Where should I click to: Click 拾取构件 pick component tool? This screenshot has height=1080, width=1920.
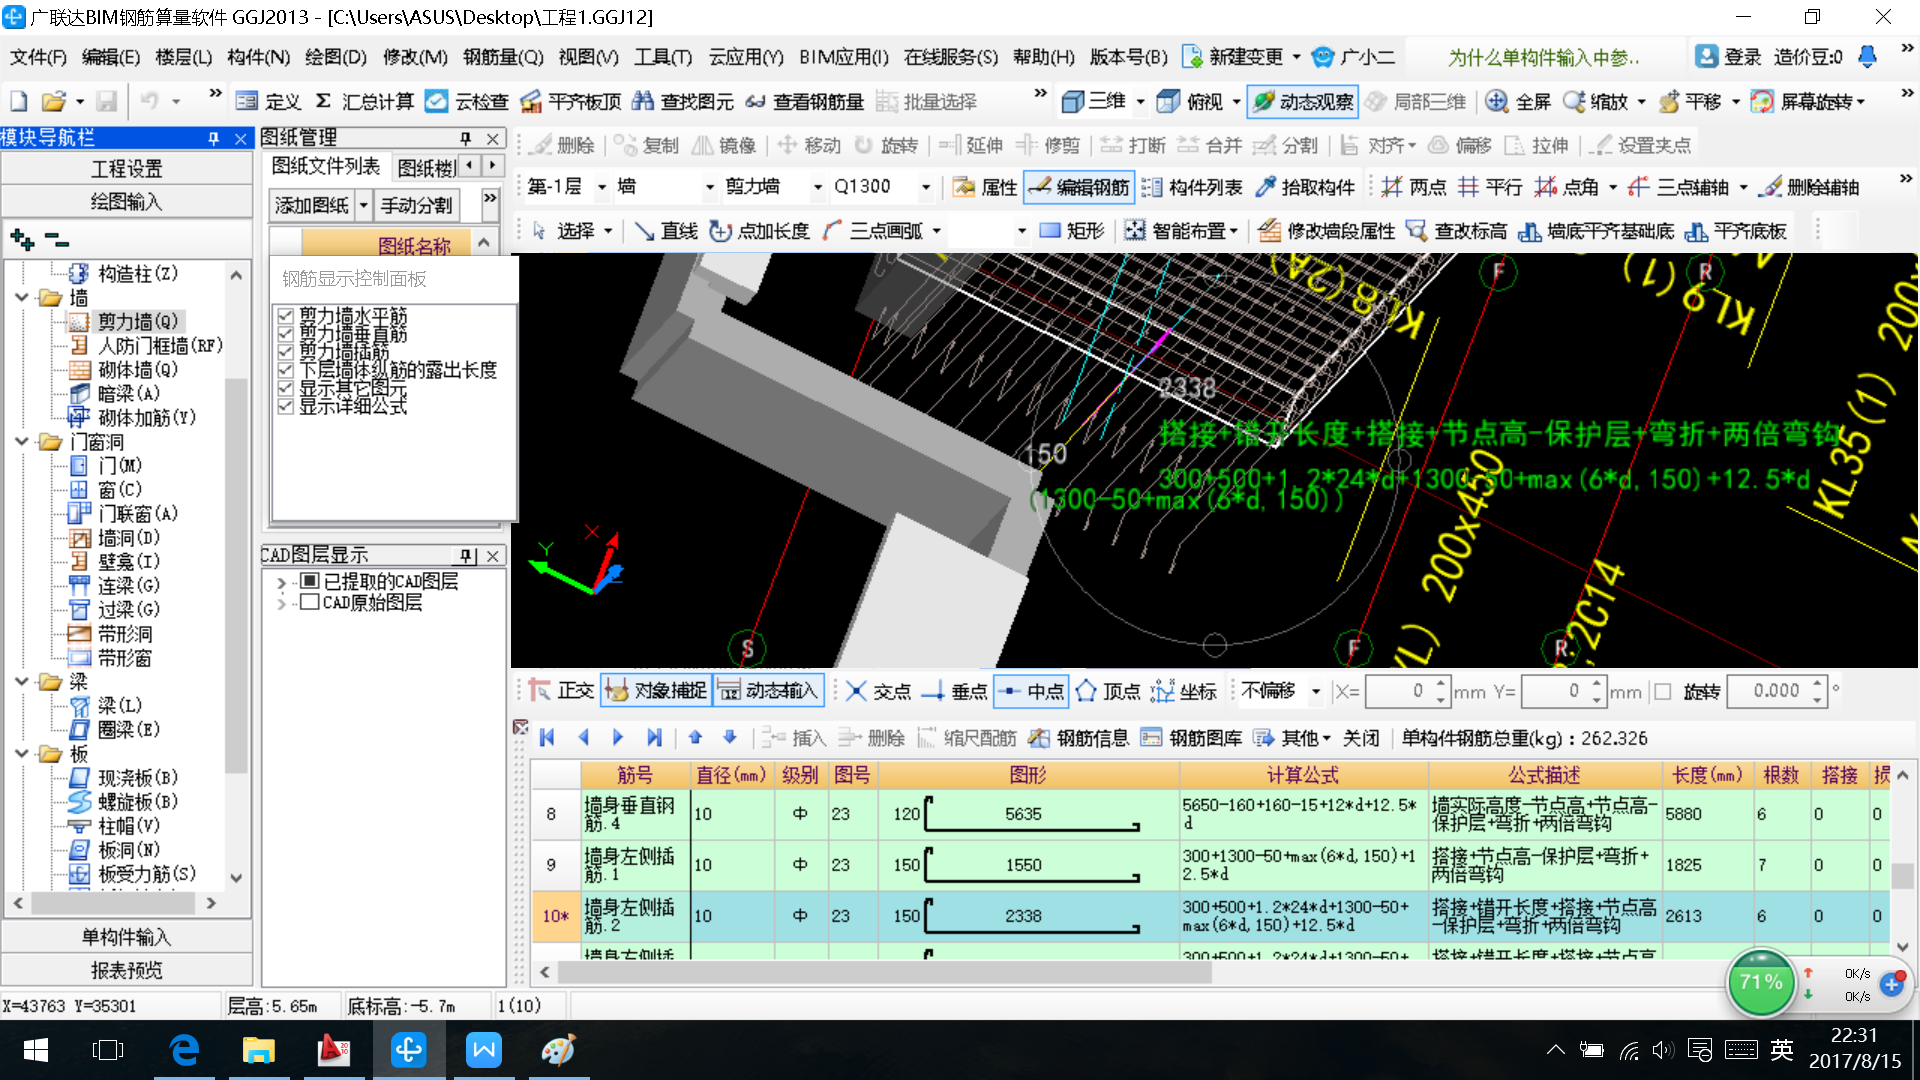(x=1305, y=187)
